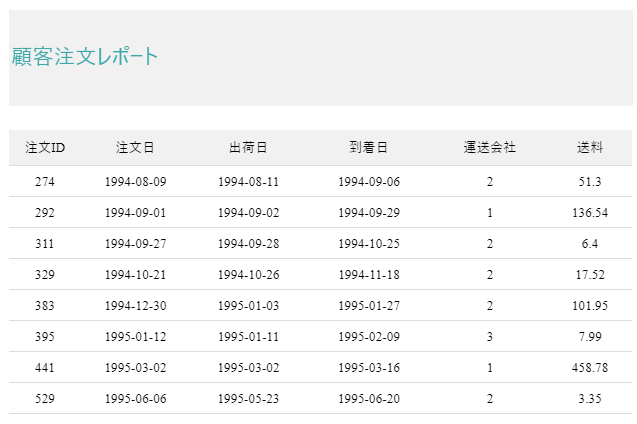Click arrival date 1995-01-27
The width and height of the screenshot is (637, 424).
click(x=368, y=306)
